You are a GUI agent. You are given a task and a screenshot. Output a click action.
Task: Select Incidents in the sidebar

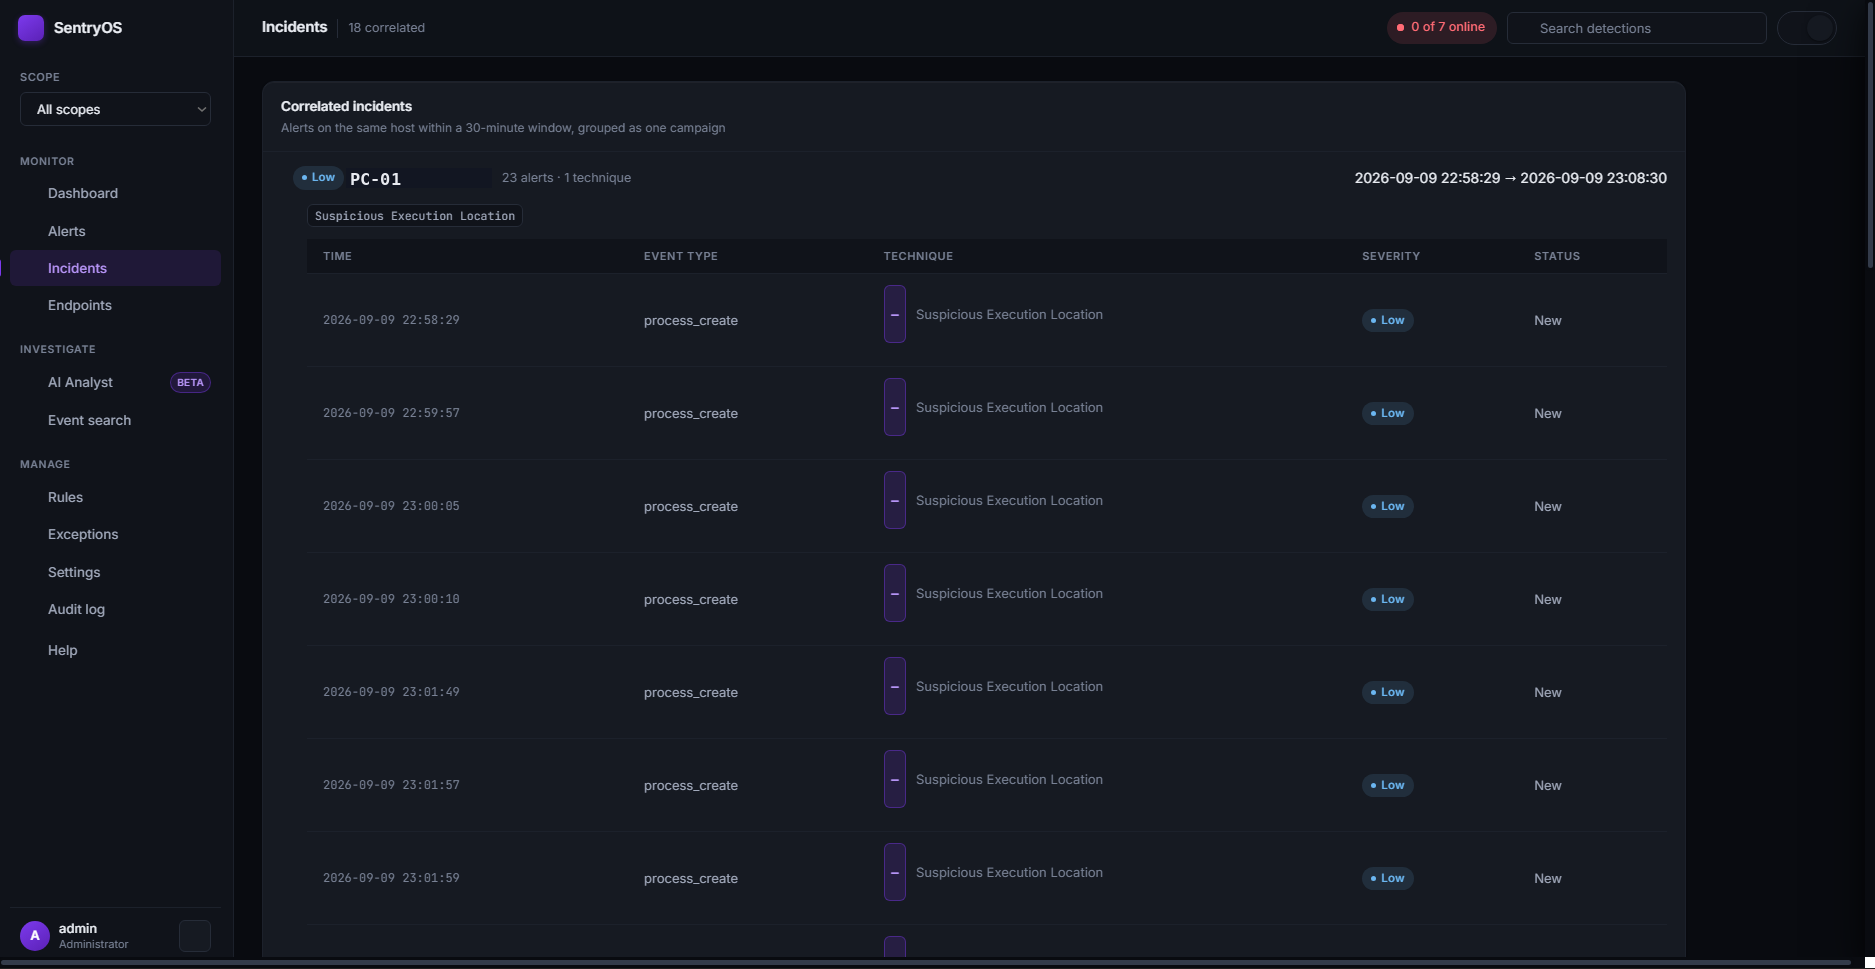coord(115,268)
